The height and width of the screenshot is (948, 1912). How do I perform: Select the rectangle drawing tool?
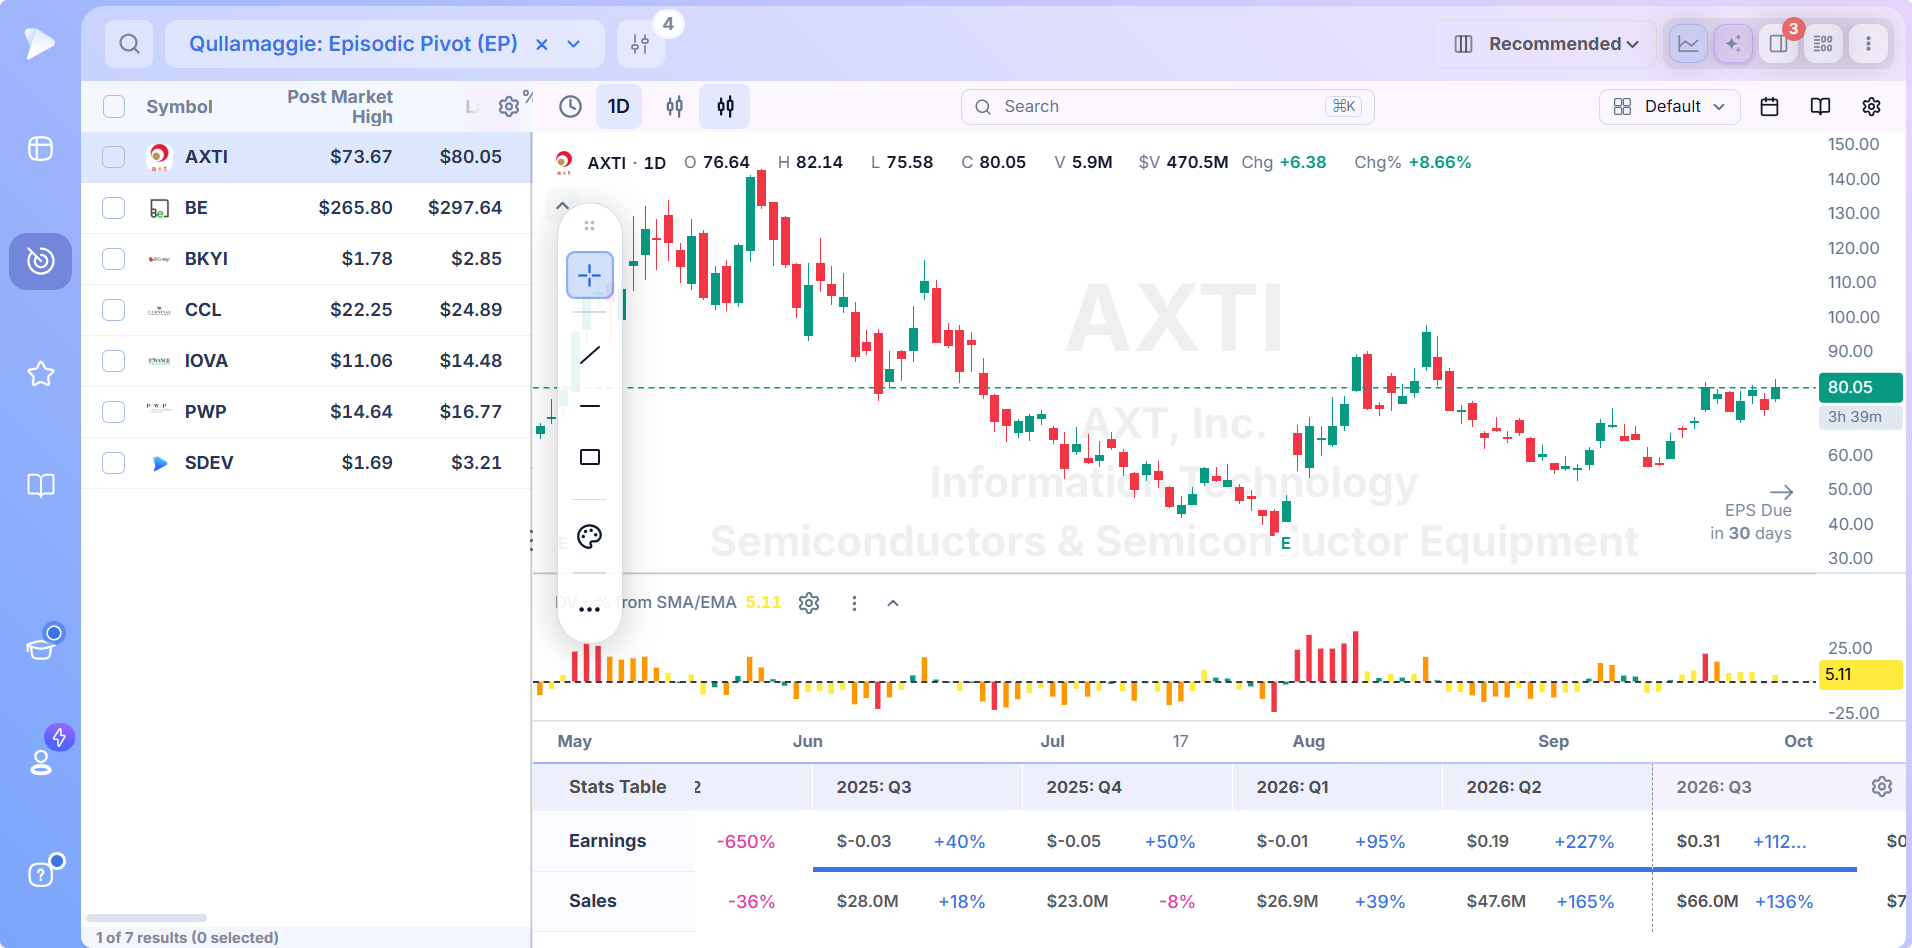click(590, 457)
